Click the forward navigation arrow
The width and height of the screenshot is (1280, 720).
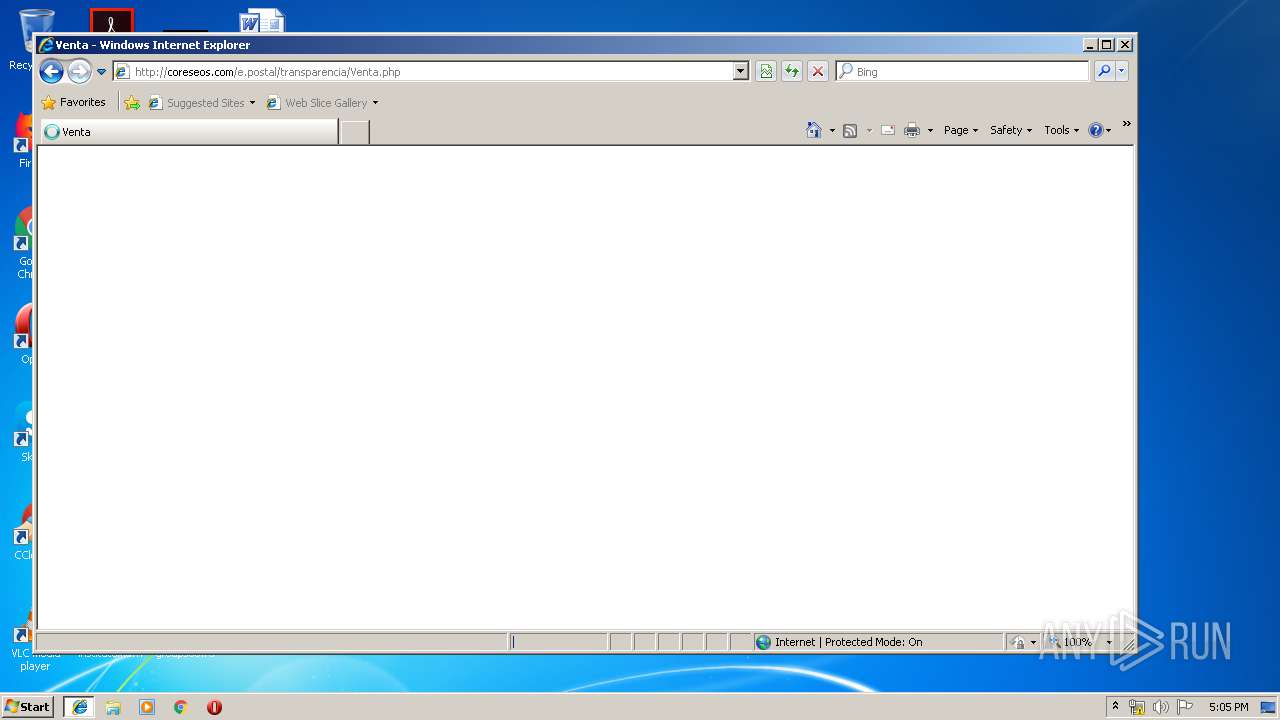pos(79,71)
